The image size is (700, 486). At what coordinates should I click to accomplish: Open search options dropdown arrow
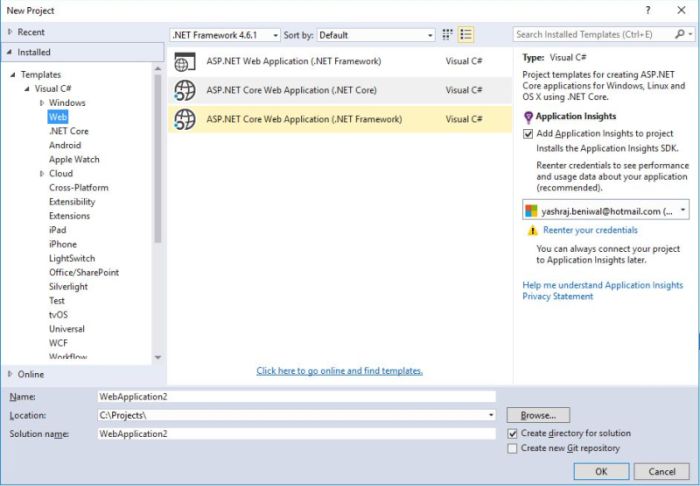pos(690,34)
